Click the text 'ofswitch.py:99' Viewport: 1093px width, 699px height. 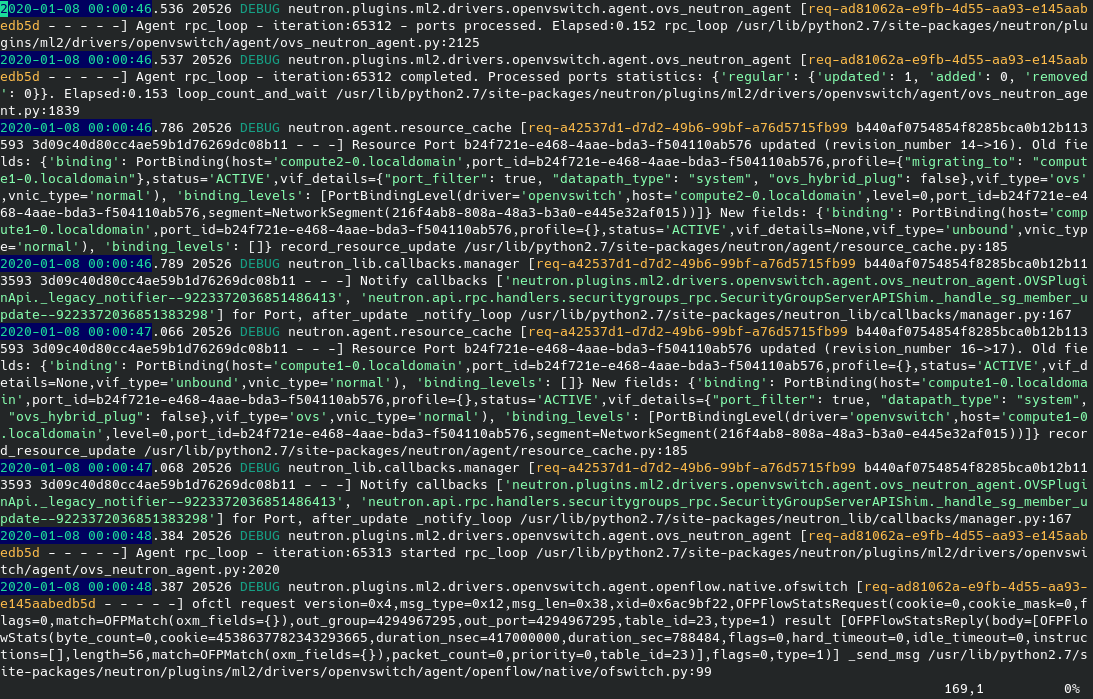(x=656, y=672)
